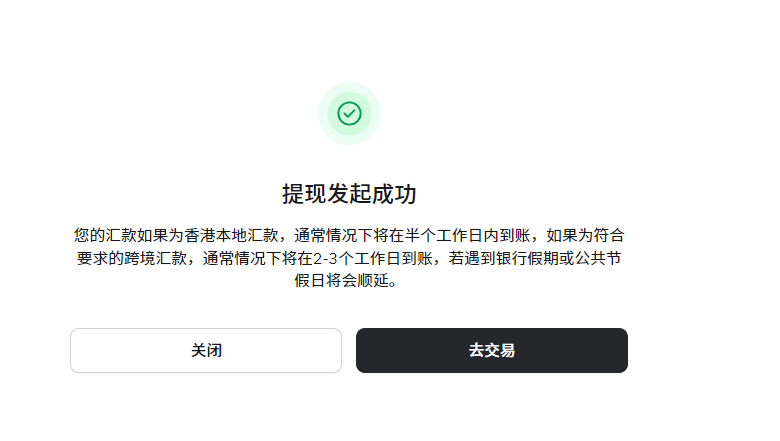780x441 pixels.
Task: Select the success status checkmark badge
Action: tap(349, 113)
